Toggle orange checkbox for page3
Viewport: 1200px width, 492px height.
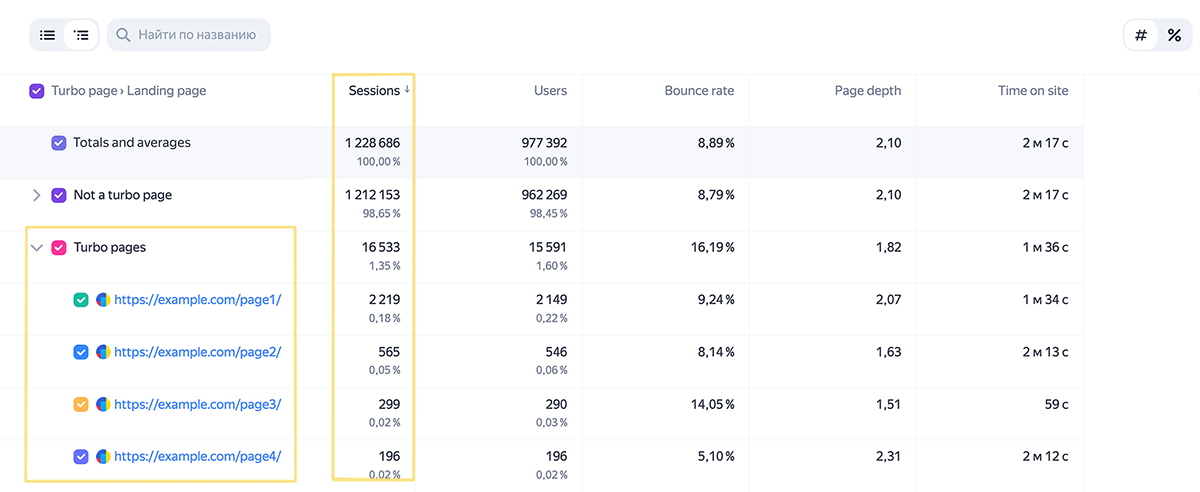pyautogui.click(x=81, y=404)
